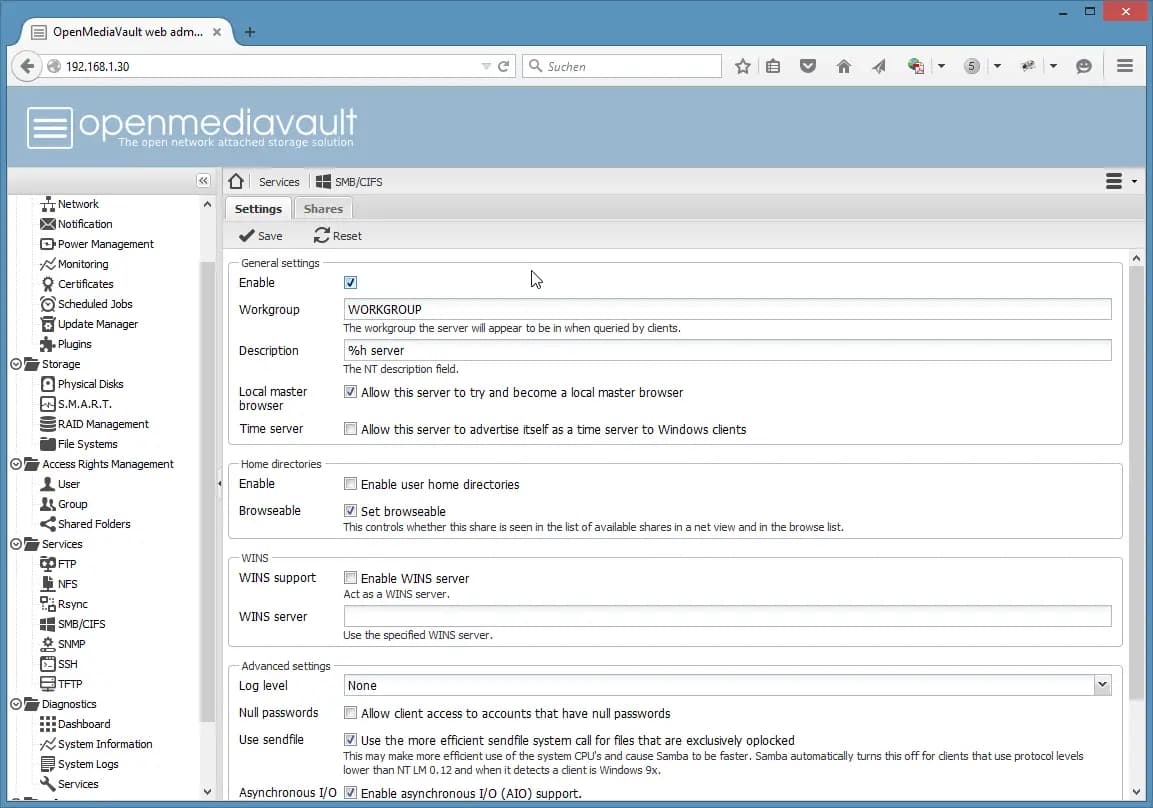
Task: Open the Log level dropdown
Action: tap(1102, 685)
